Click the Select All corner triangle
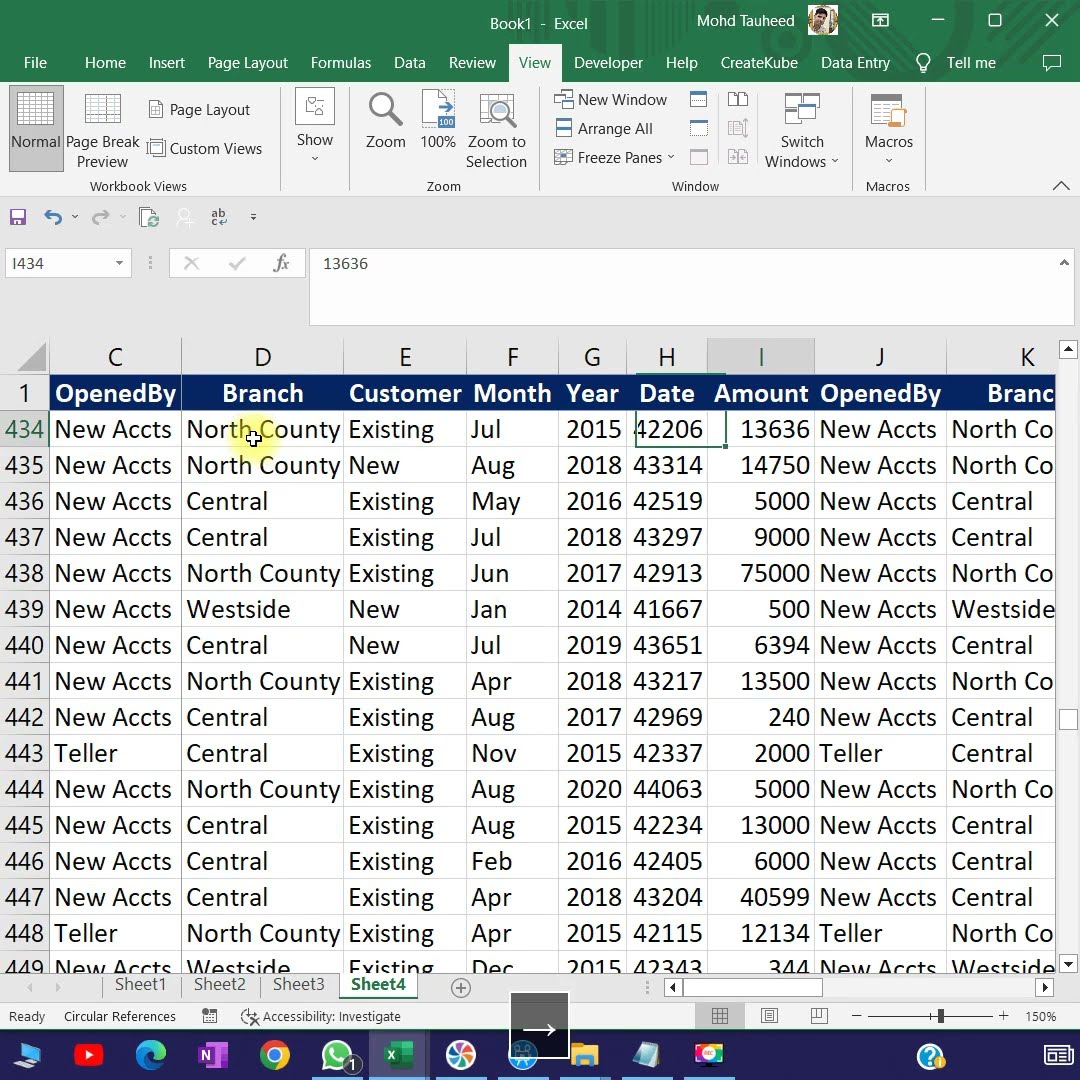Viewport: 1080px width, 1080px height. 31,356
